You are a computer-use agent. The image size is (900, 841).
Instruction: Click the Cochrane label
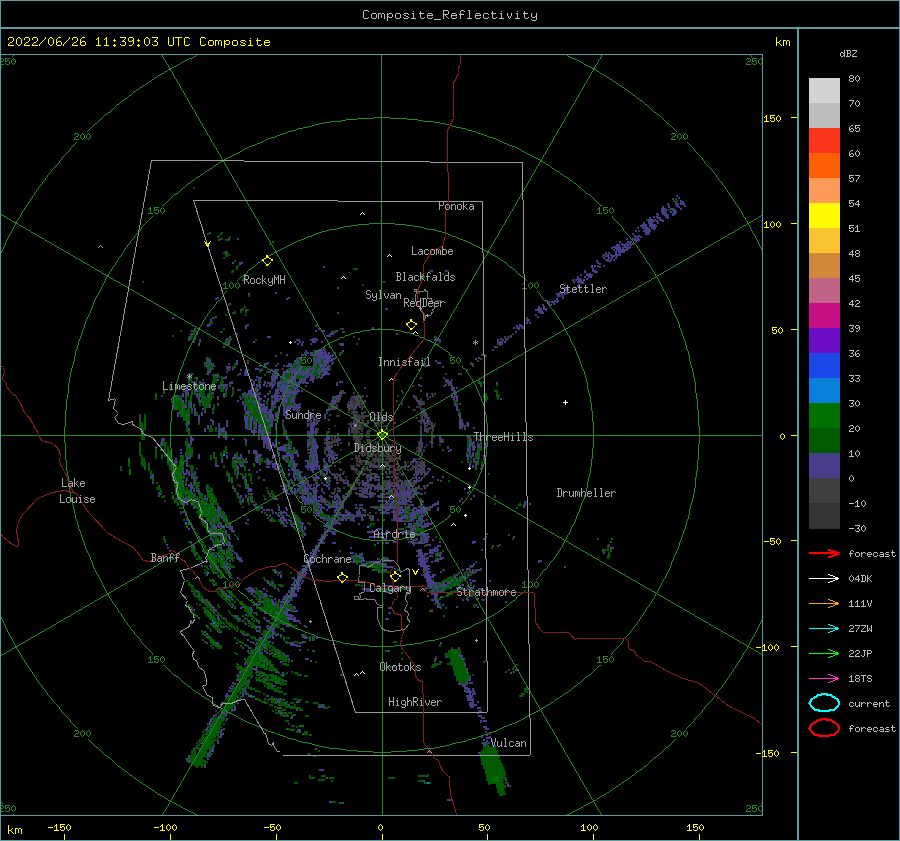327,559
